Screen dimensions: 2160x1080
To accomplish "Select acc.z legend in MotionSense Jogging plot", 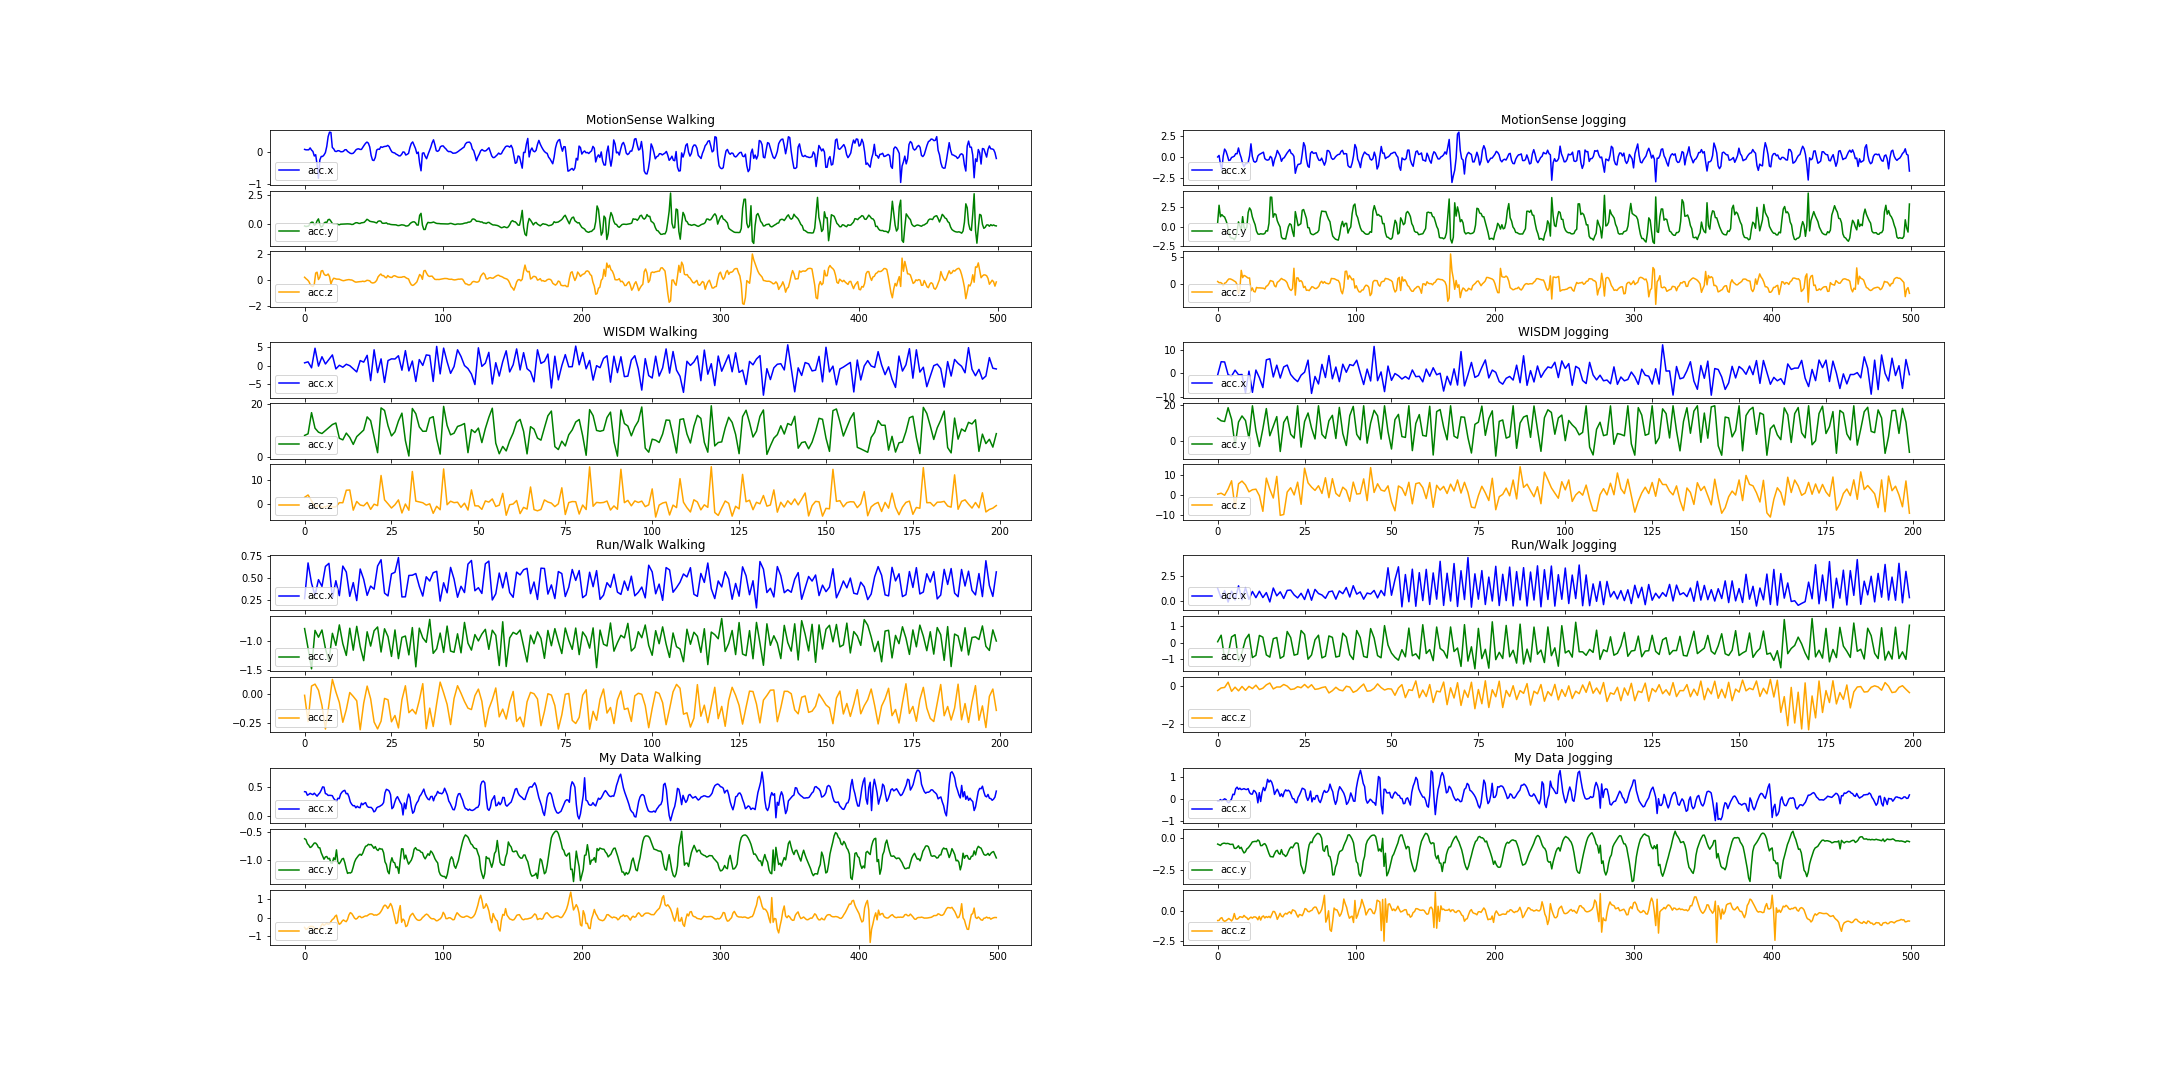I will pyautogui.click(x=1219, y=293).
